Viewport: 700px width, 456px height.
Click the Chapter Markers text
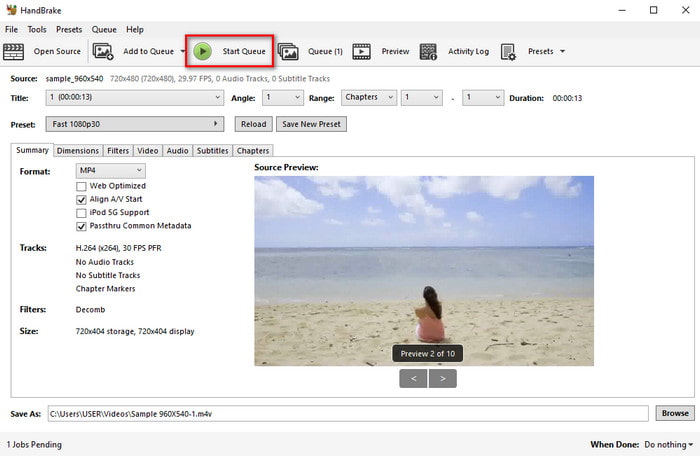105,289
